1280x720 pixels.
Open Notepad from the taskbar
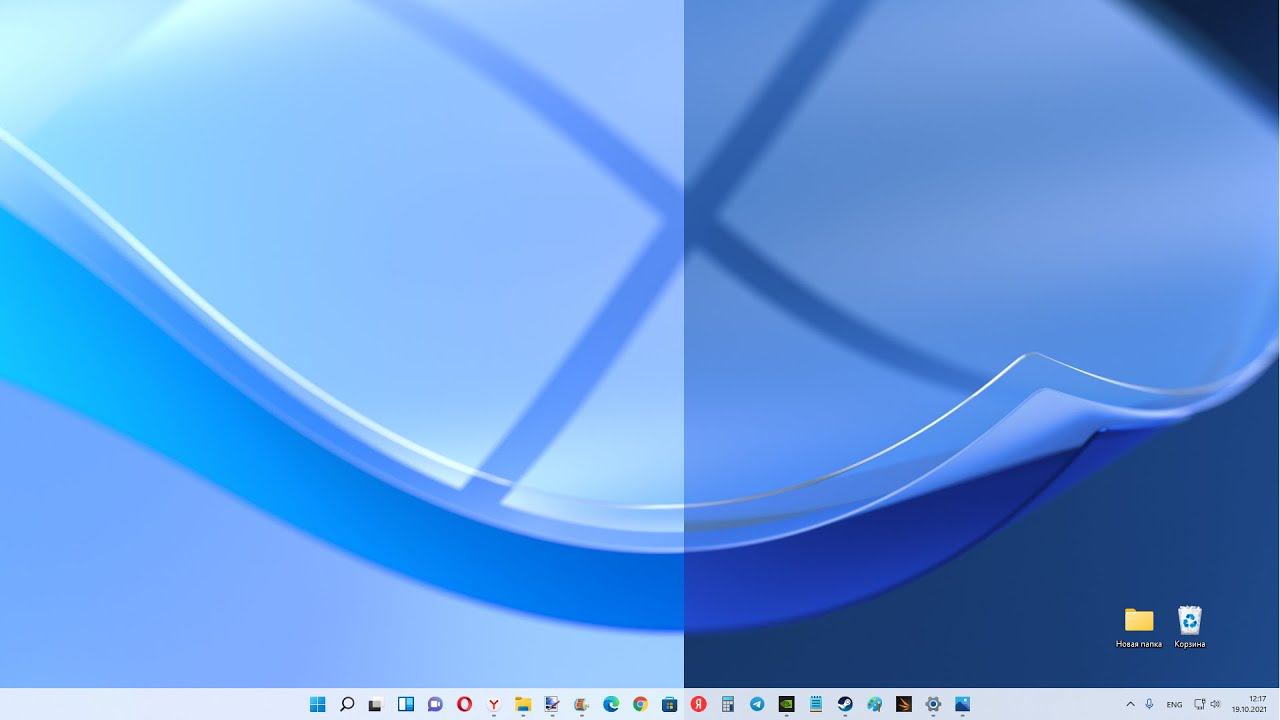816,704
